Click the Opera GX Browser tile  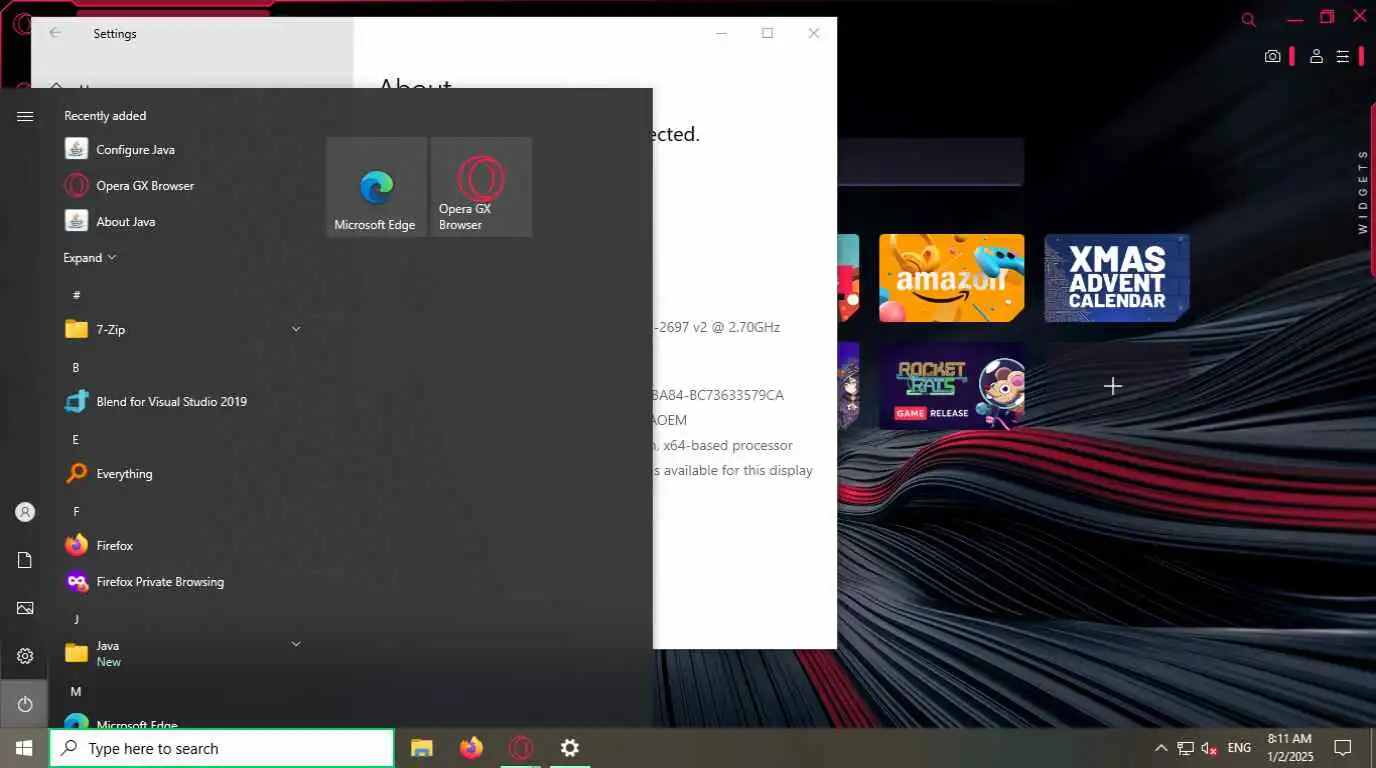pyautogui.click(x=481, y=187)
